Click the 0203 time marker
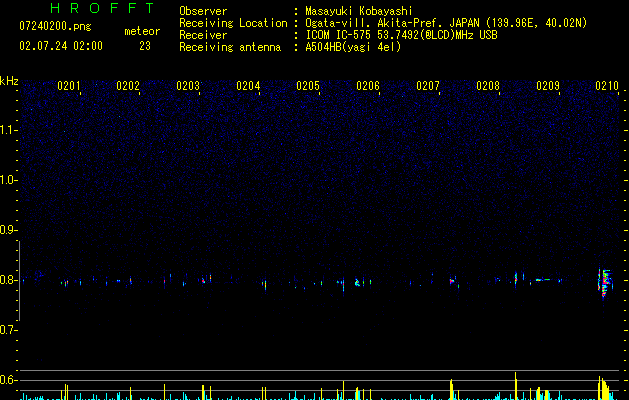The height and width of the screenshot is (400, 629). tap(188, 86)
